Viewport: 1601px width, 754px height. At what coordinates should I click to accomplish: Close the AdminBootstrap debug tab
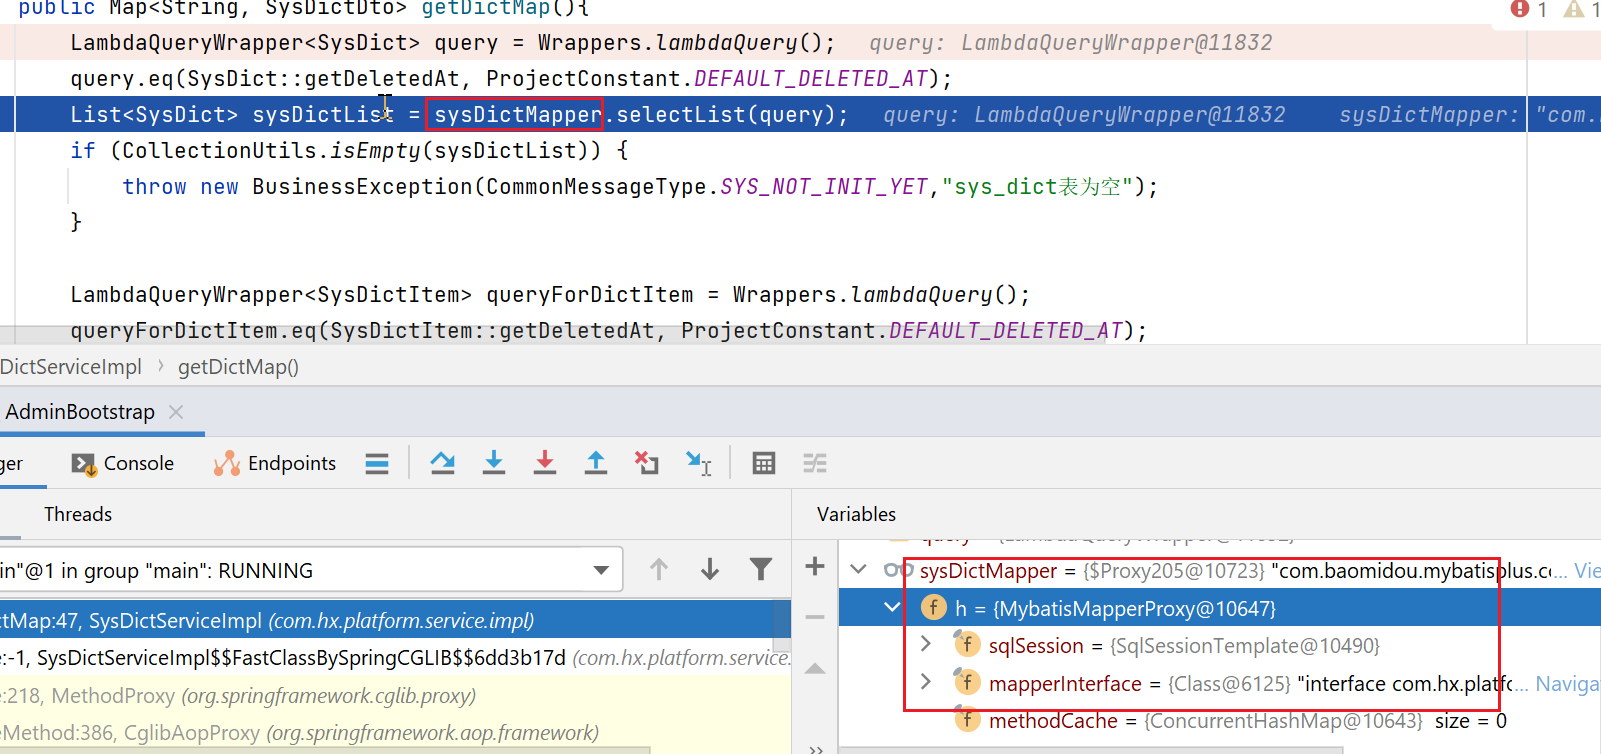click(177, 412)
